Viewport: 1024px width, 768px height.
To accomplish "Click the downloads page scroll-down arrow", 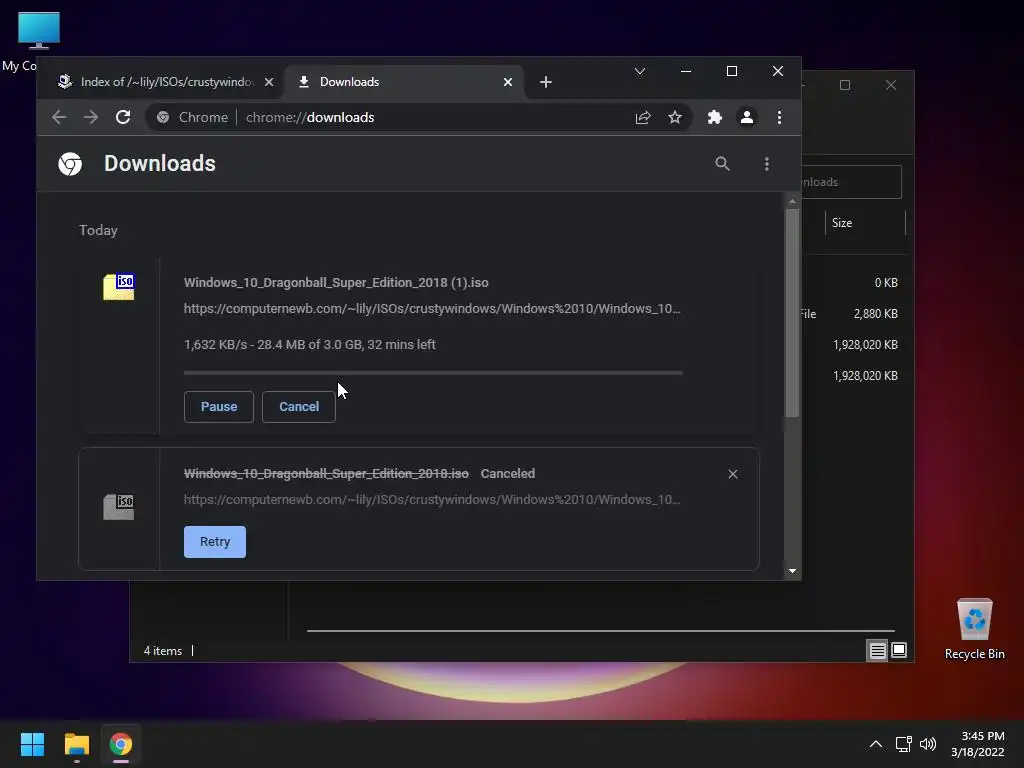I will pyautogui.click(x=792, y=571).
